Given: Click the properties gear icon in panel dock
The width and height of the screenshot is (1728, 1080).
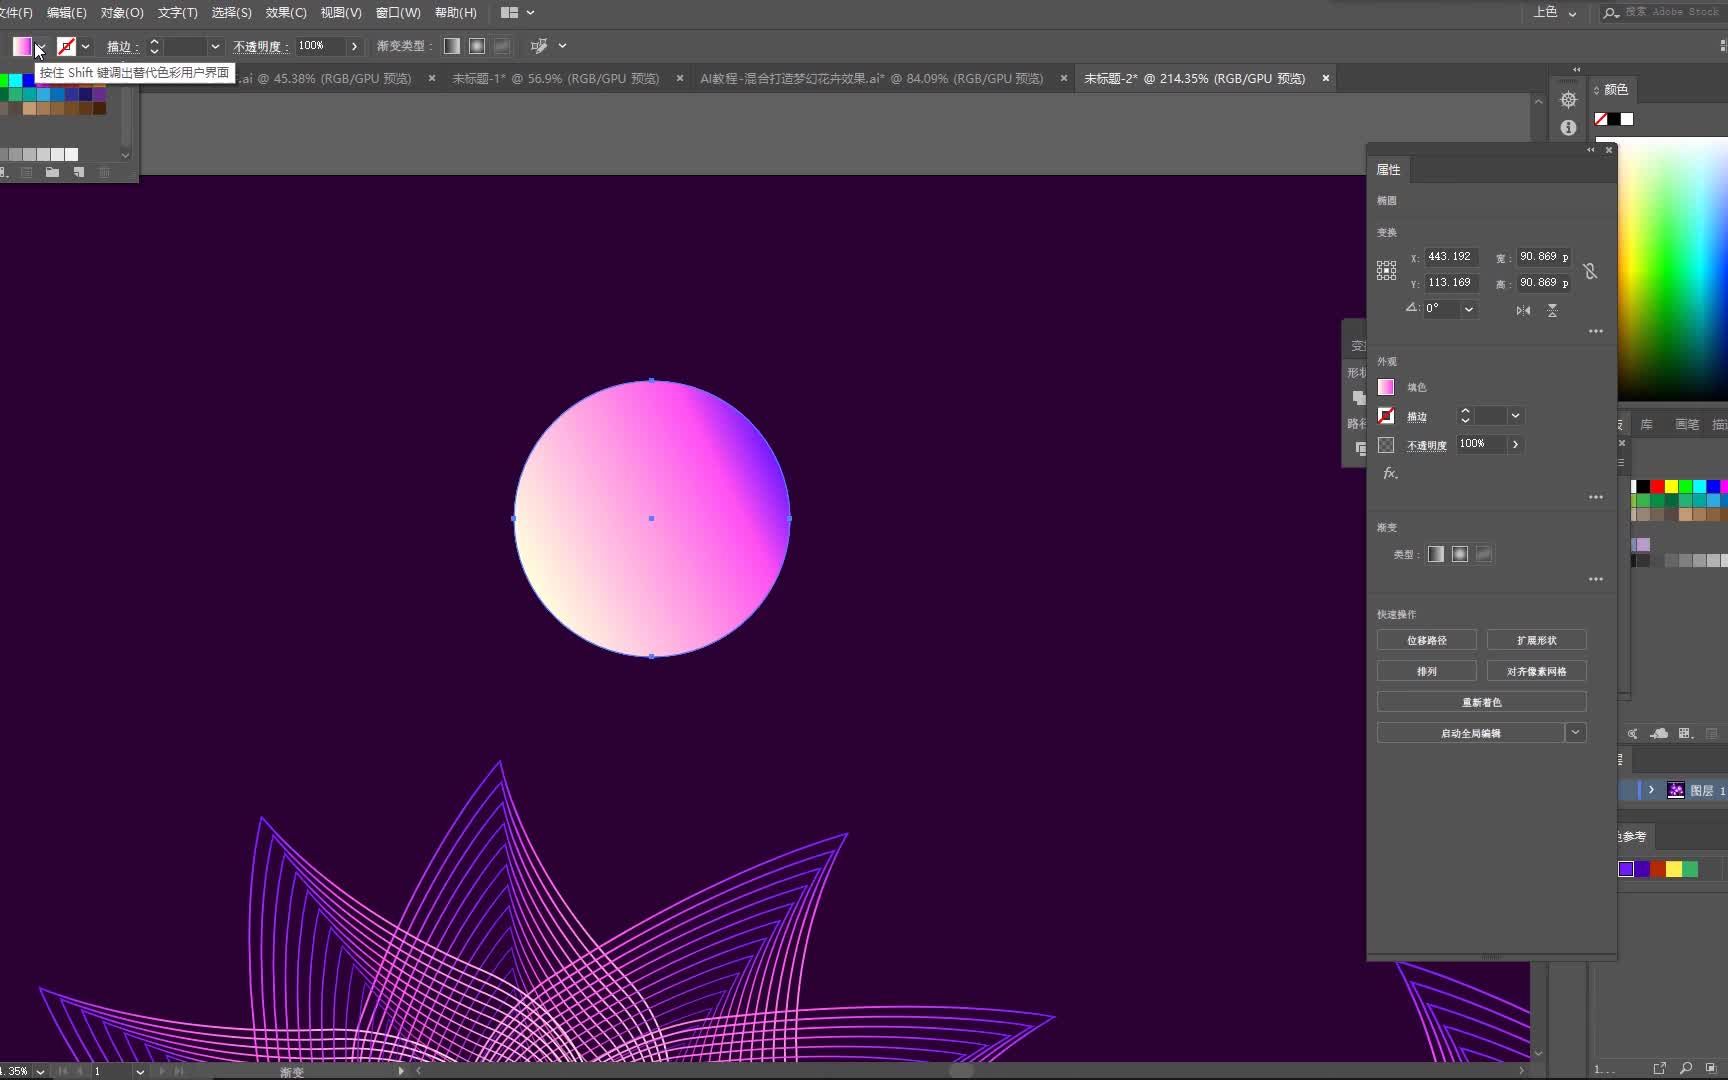Looking at the screenshot, I should pyautogui.click(x=1568, y=100).
